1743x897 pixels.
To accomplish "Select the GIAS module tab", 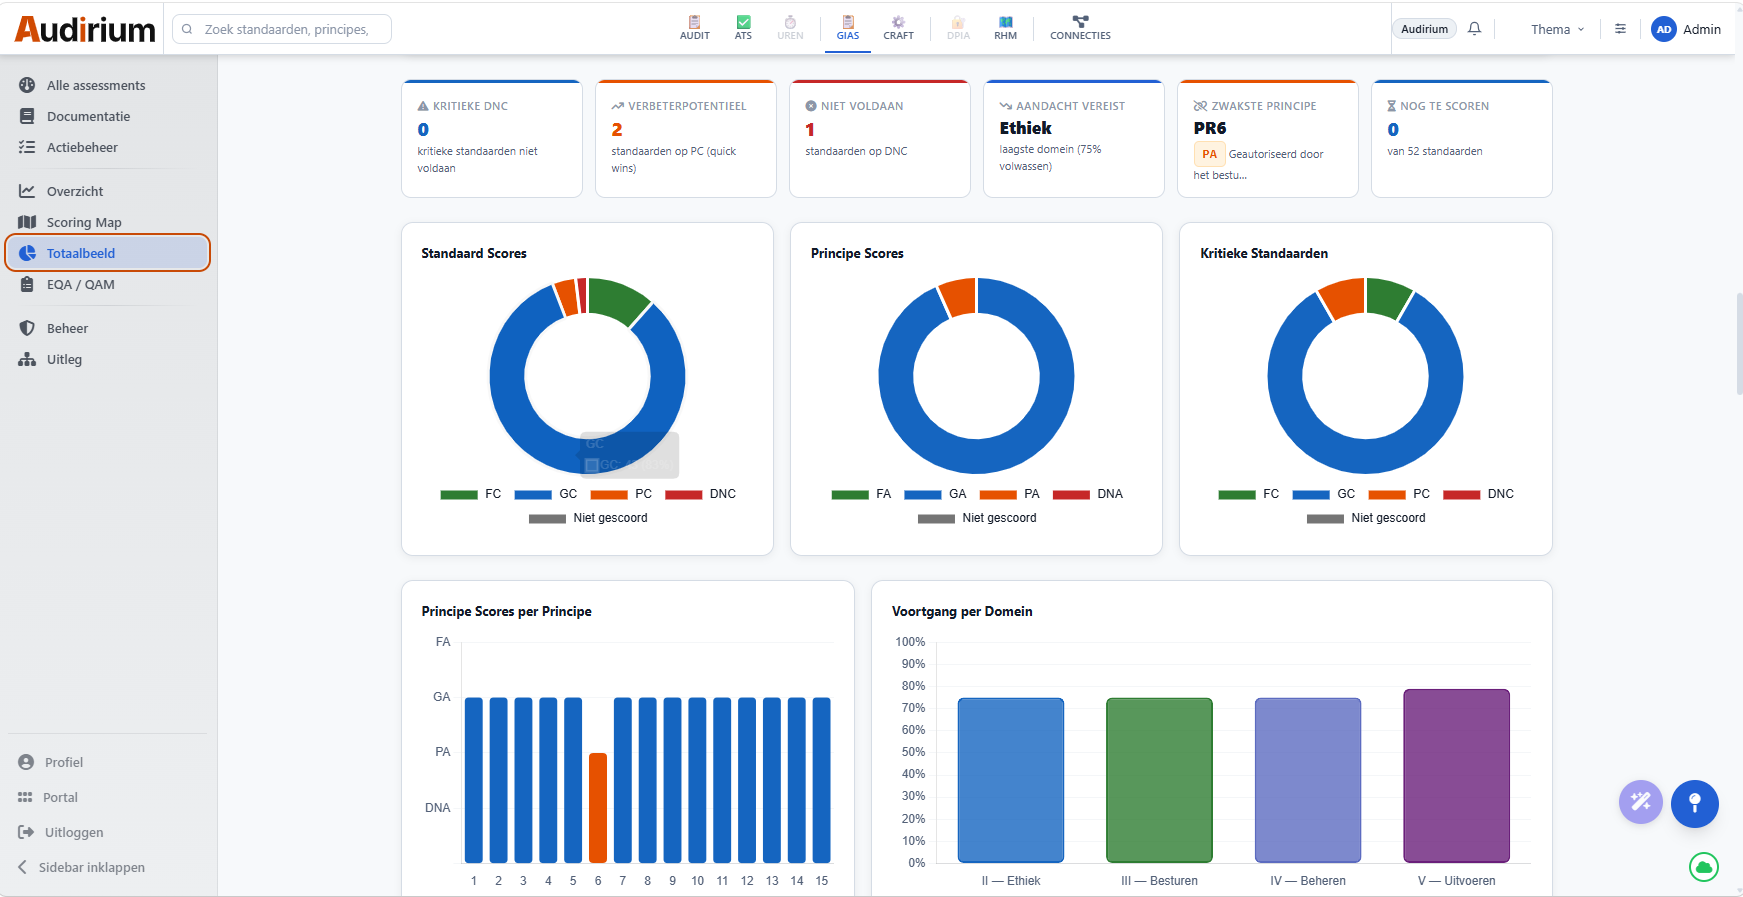I will (848, 28).
